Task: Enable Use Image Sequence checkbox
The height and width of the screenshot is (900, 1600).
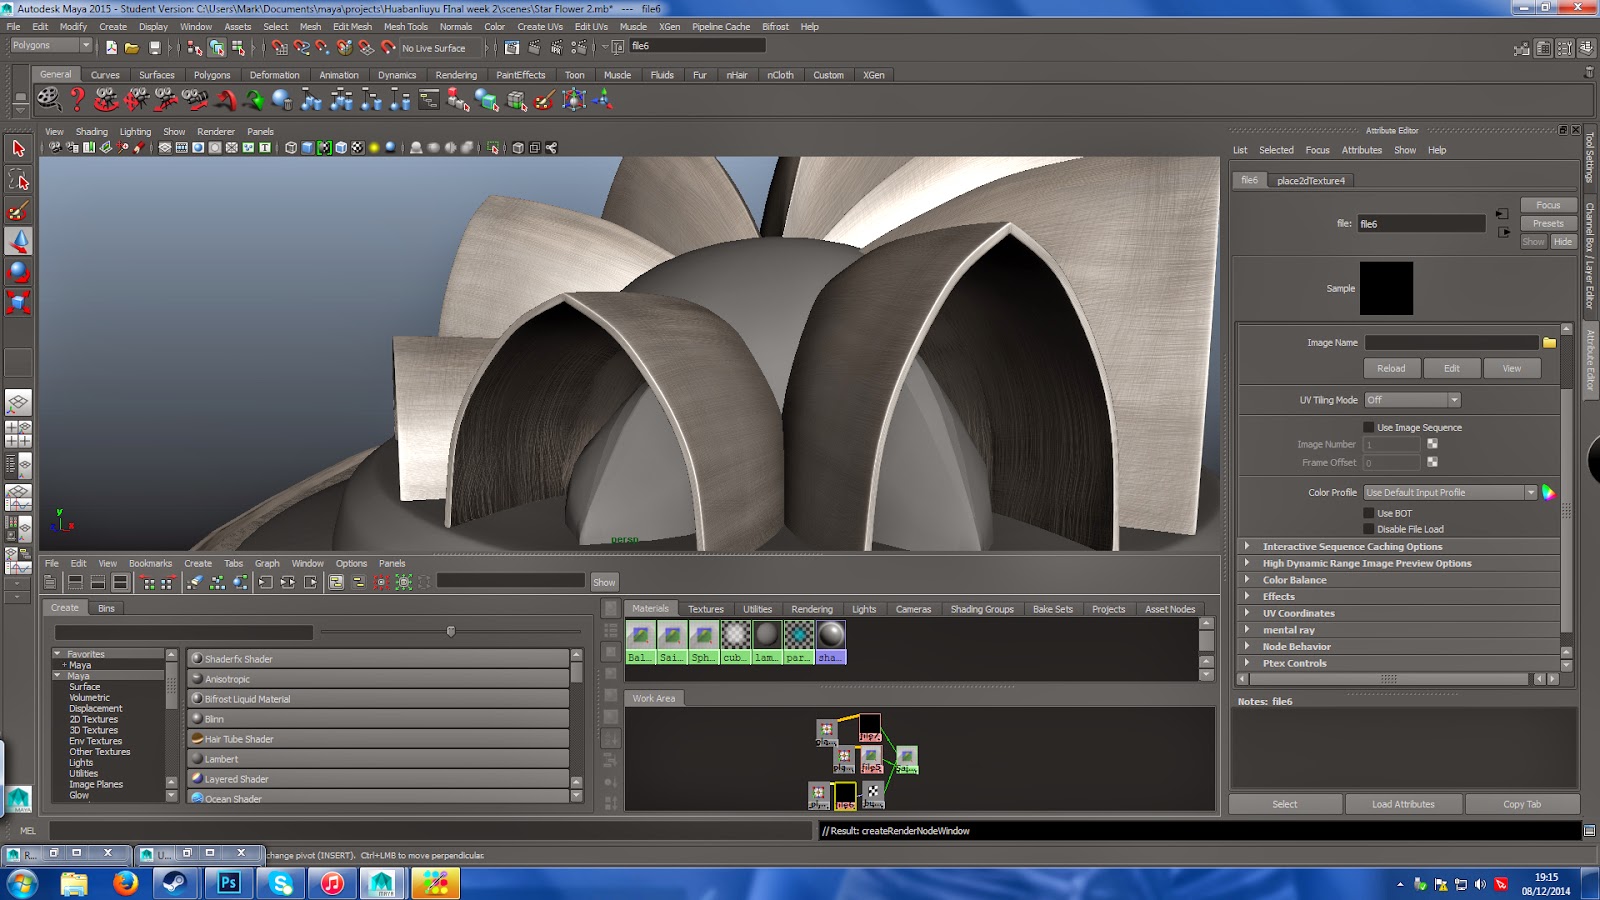Action: coord(1369,427)
